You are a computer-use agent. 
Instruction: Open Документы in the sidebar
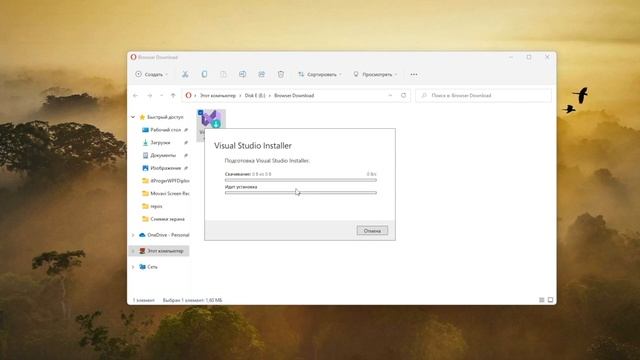[x=163, y=155]
